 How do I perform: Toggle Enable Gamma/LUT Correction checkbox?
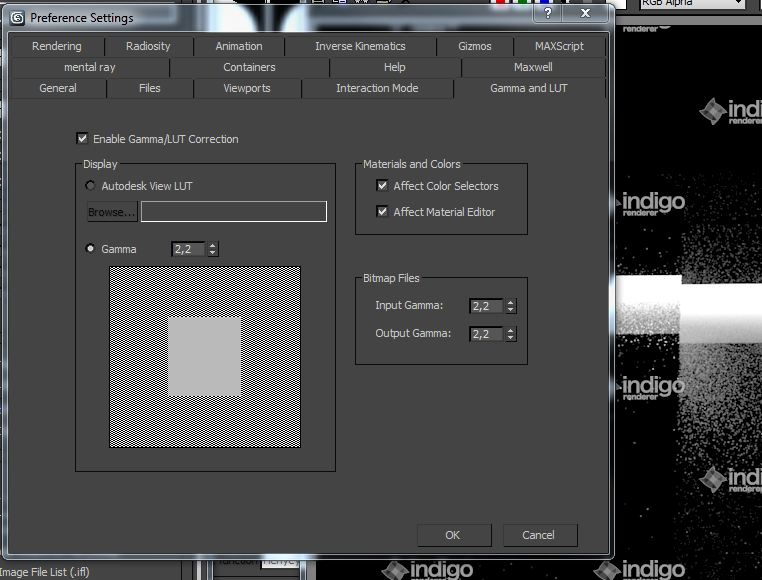(x=82, y=139)
